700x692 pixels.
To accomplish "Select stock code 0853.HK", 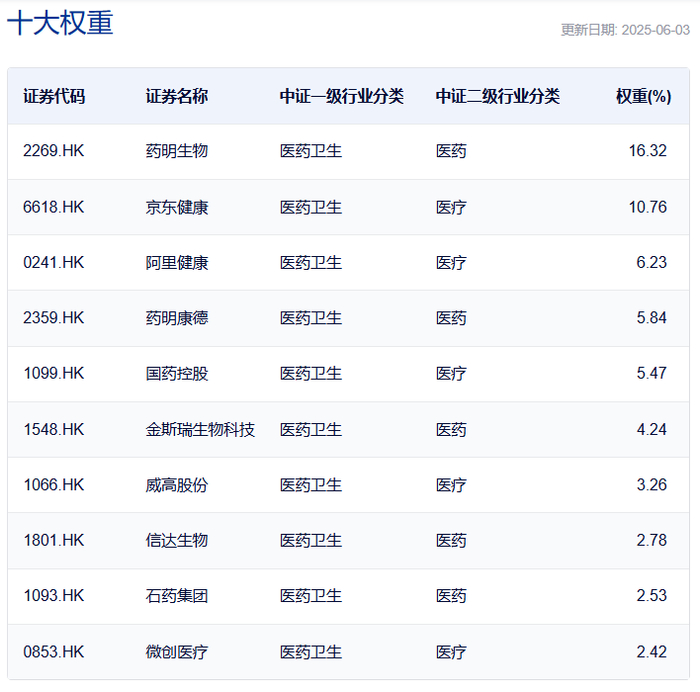I will click(x=54, y=652).
